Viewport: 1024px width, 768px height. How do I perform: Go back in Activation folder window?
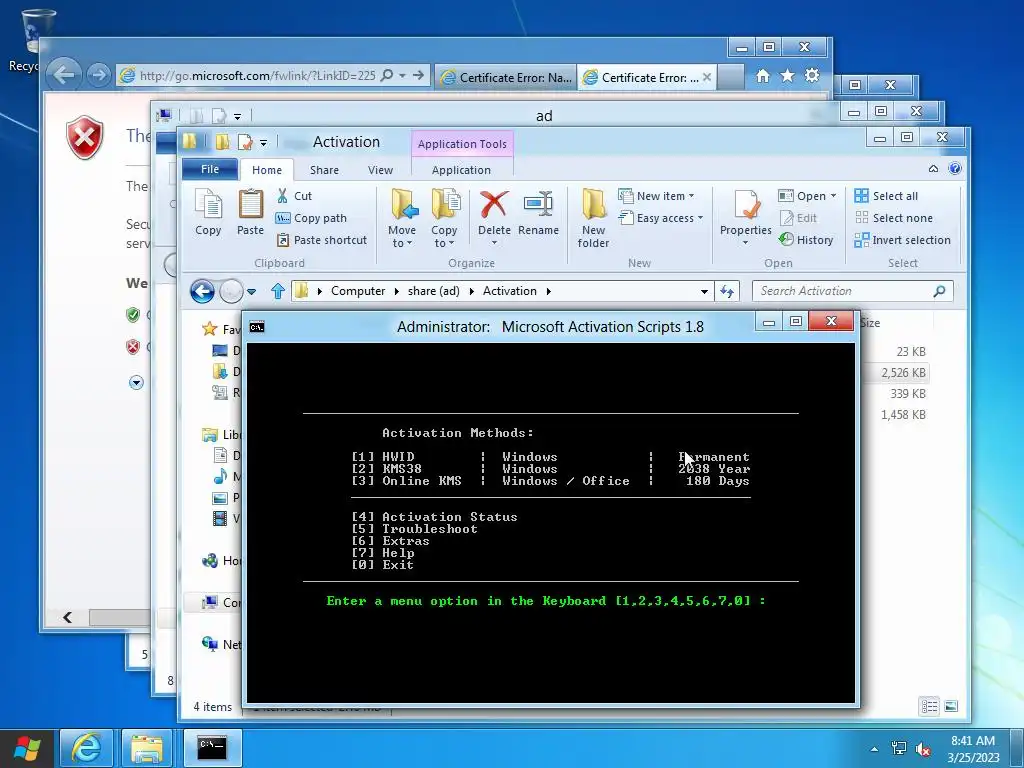(x=202, y=291)
